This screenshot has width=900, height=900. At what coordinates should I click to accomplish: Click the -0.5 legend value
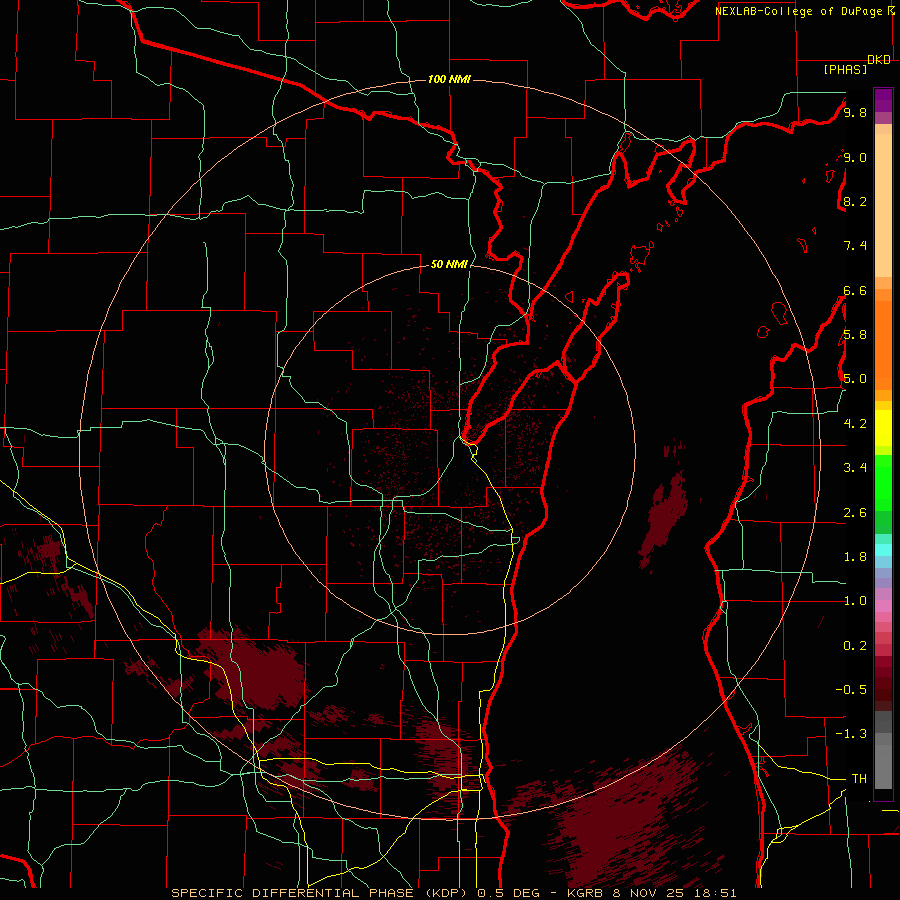coord(851,690)
